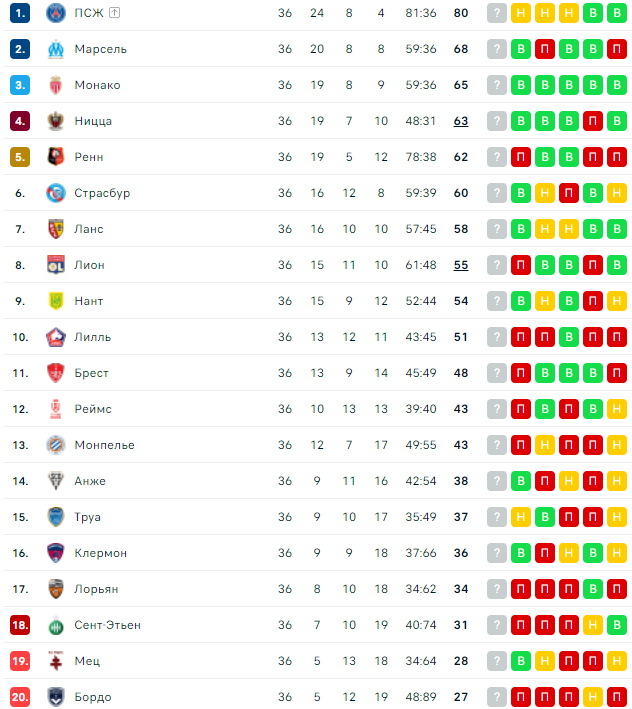The height and width of the screenshot is (709, 632).
Task: Click Сент-Этьен's last green В form badge
Action: tap(617, 625)
